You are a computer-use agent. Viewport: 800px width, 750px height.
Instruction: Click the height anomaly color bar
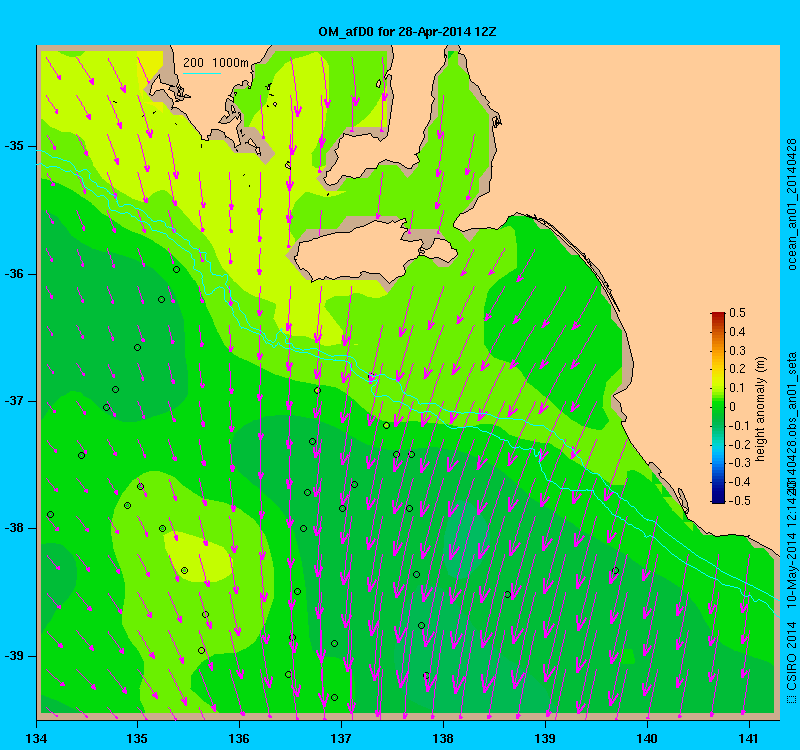[x=718, y=408]
